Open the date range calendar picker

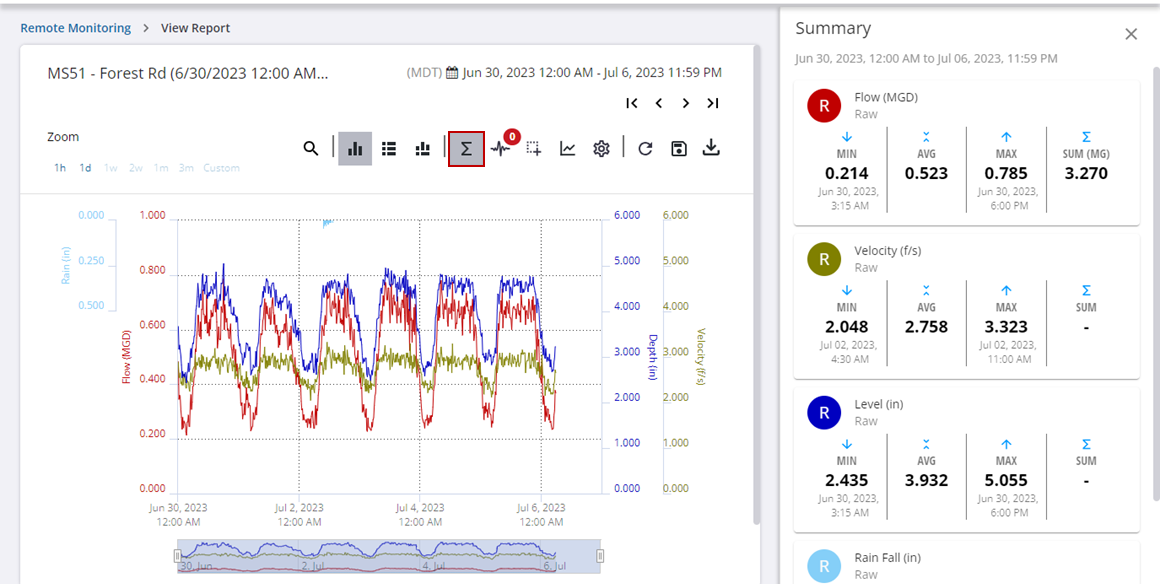(452, 73)
